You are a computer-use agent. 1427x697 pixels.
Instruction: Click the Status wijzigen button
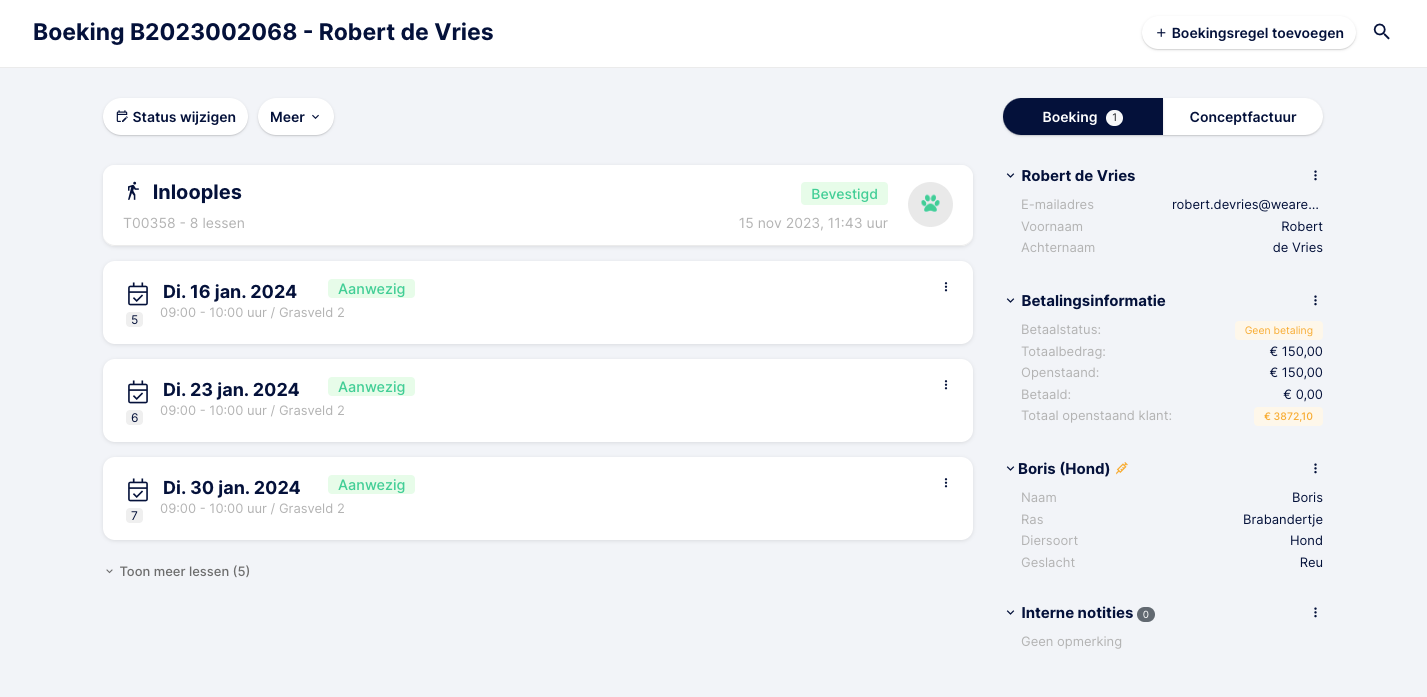[x=175, y=117]
